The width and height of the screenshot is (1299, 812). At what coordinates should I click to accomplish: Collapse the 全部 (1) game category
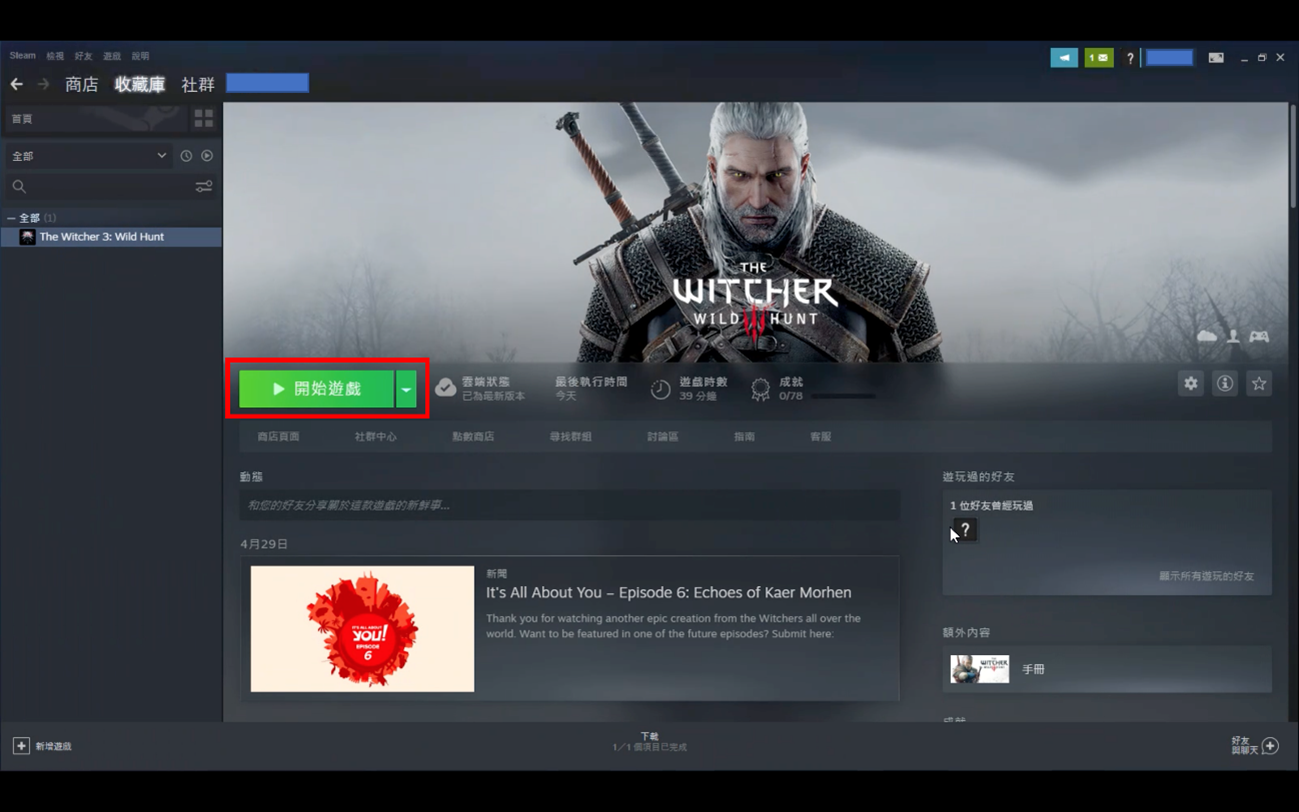(11, 218)
